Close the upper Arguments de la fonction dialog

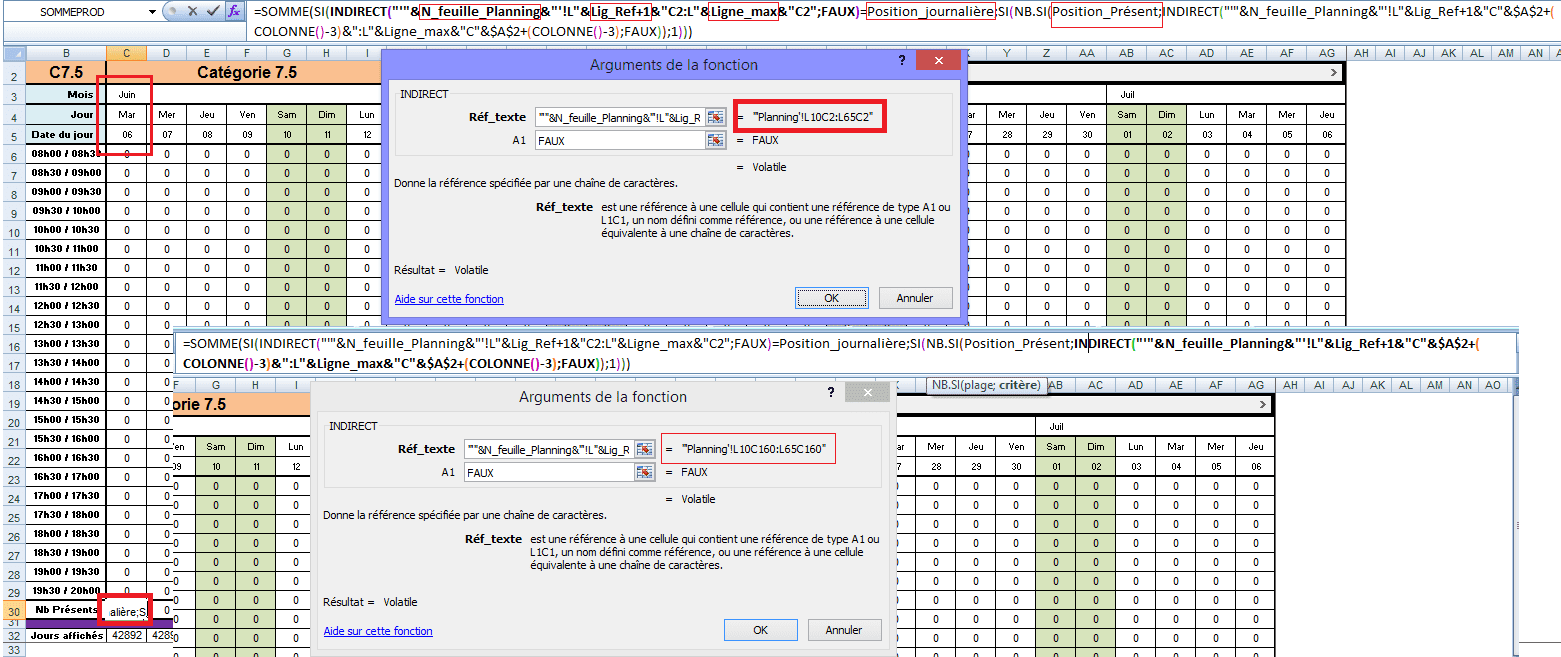(x=939, y=61)
